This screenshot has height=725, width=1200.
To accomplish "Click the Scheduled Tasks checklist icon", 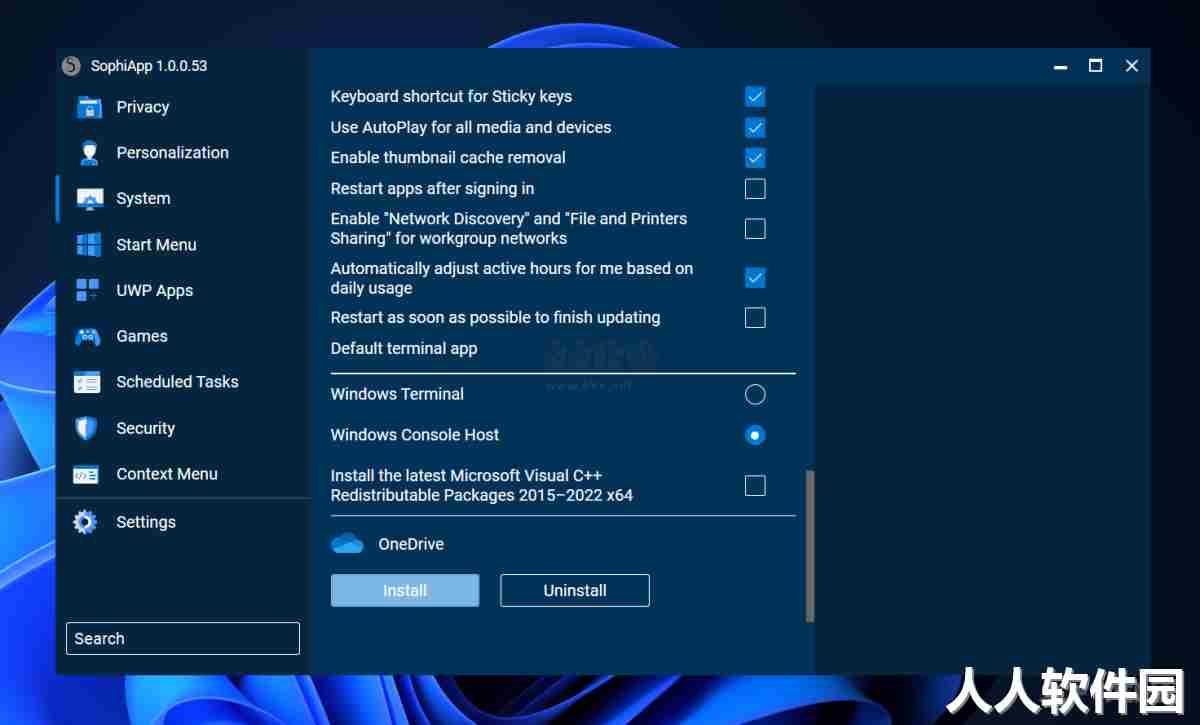I will click(87, 382).
